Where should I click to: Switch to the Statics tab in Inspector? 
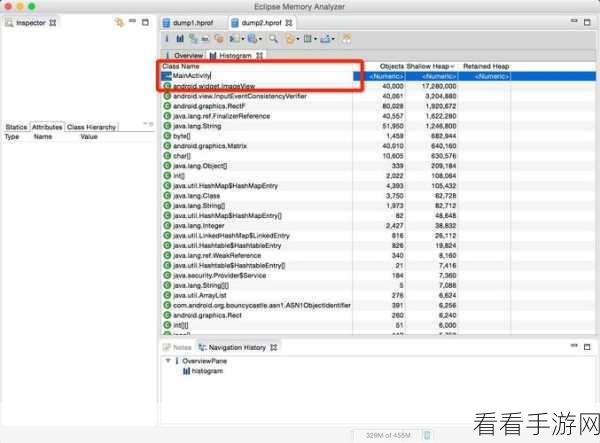(16, 127)
